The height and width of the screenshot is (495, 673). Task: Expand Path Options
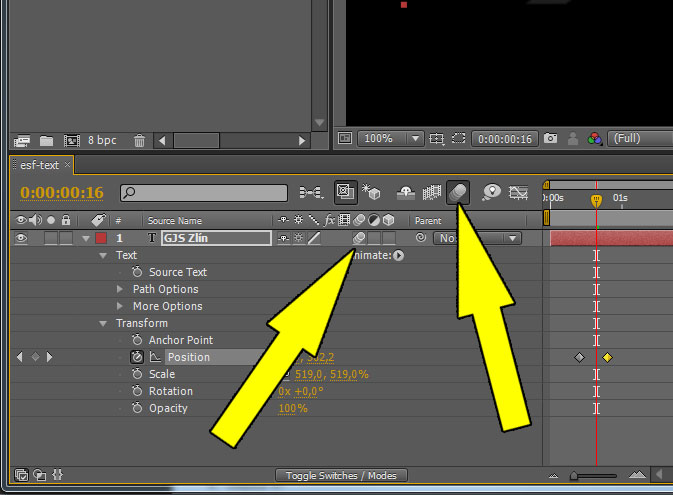120,289
